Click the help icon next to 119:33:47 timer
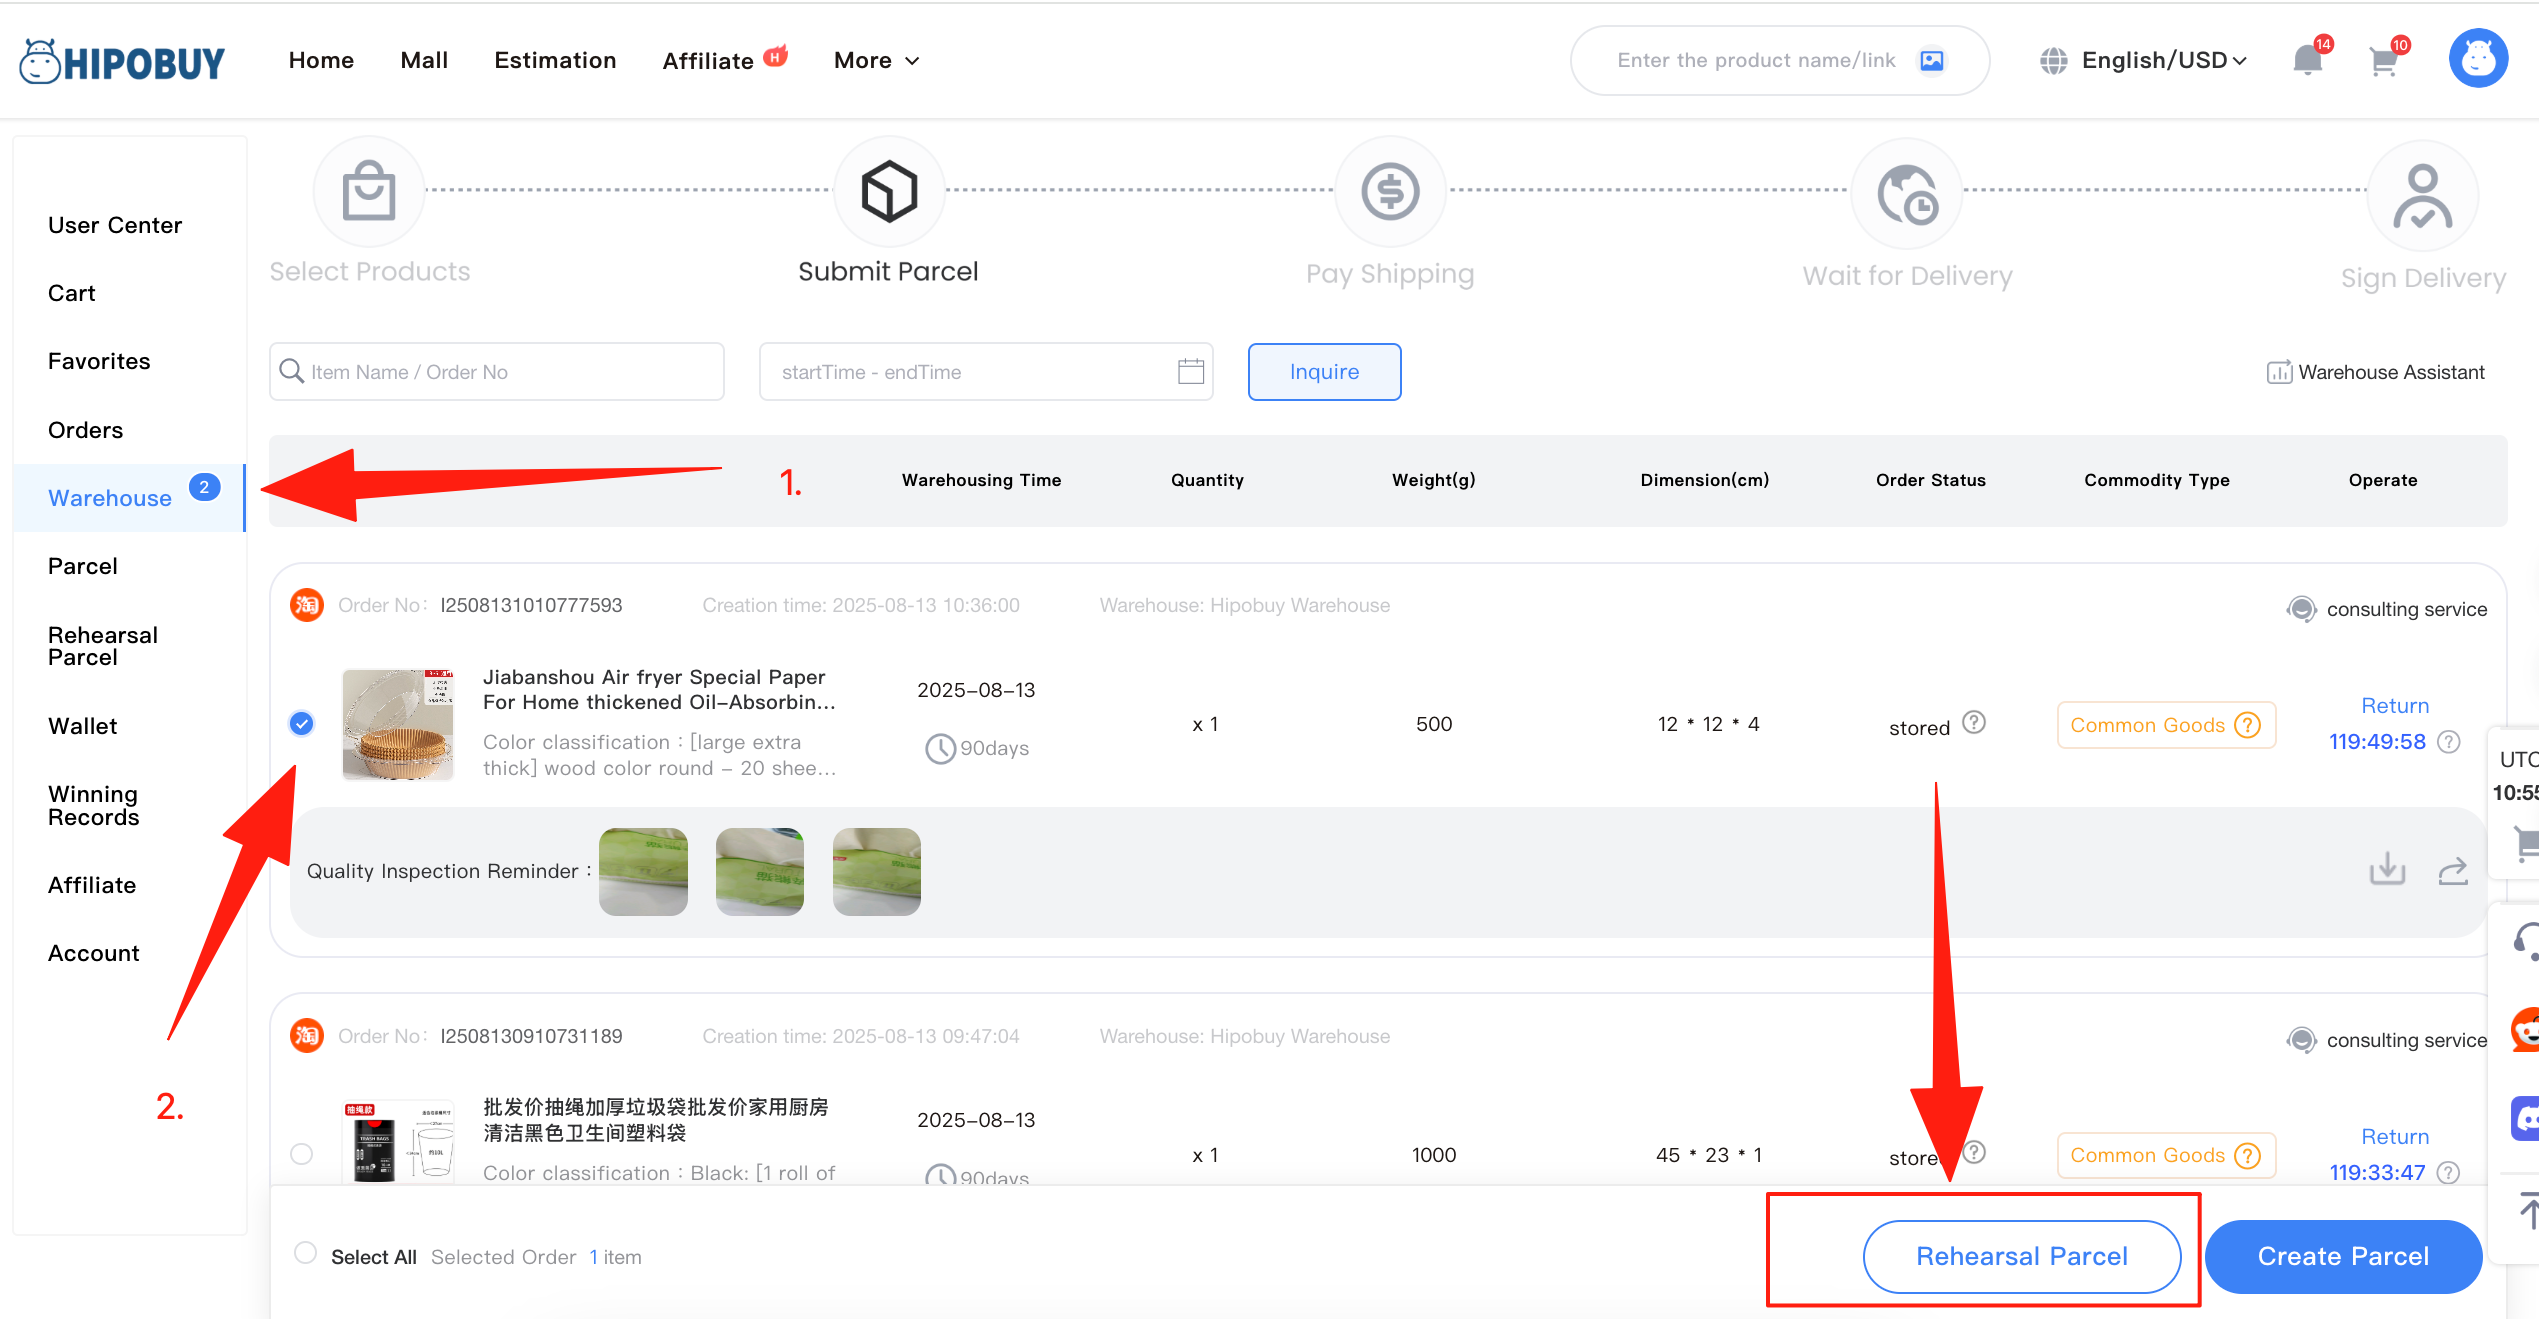 [x=2449, y=1173]
